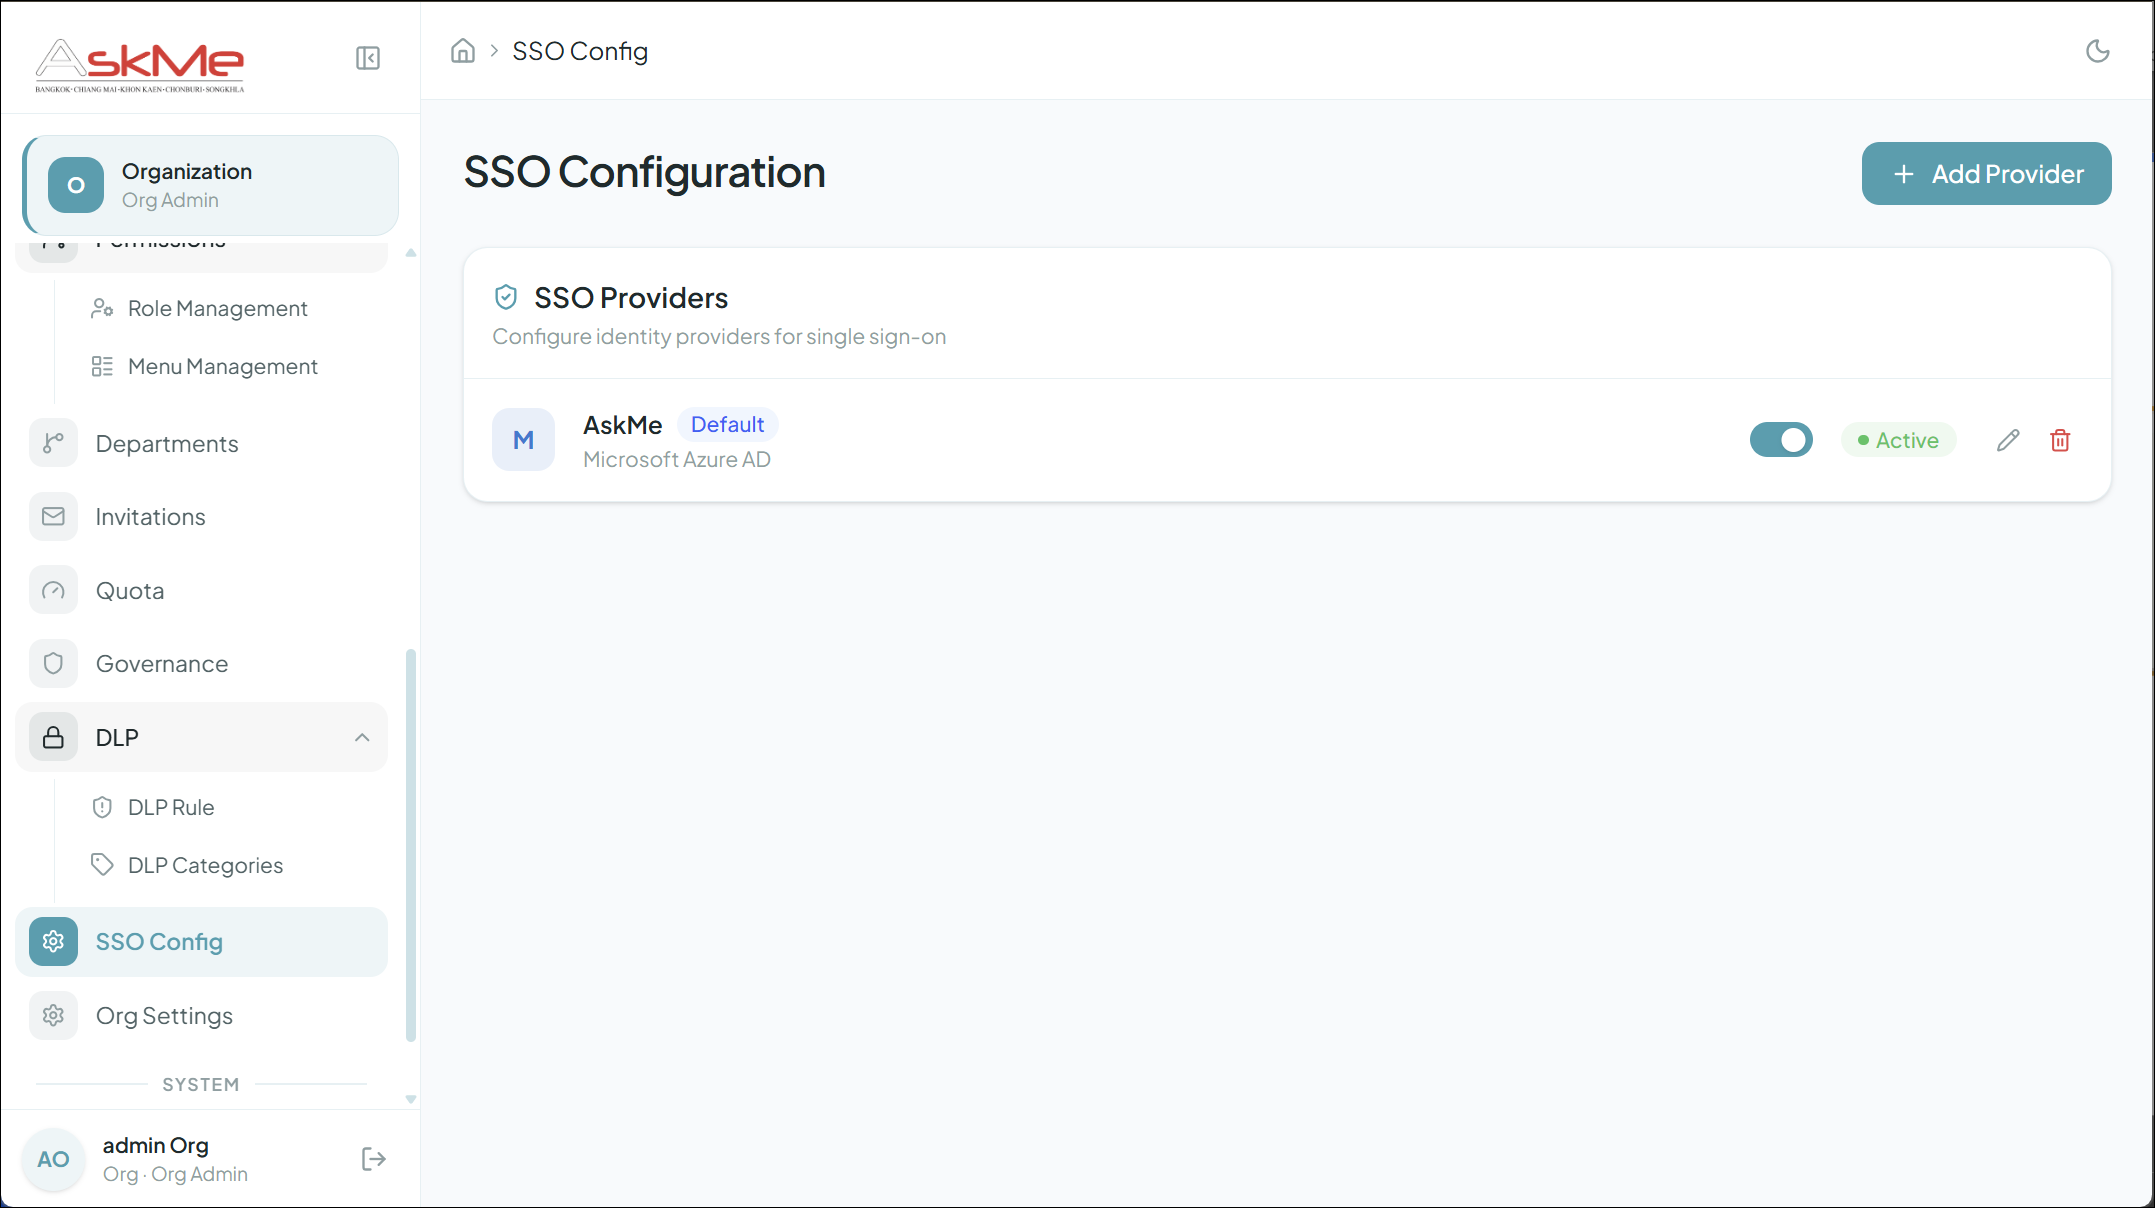Click the admin Org user name
This screenshot has width=2155, height=1208.
155,1145
